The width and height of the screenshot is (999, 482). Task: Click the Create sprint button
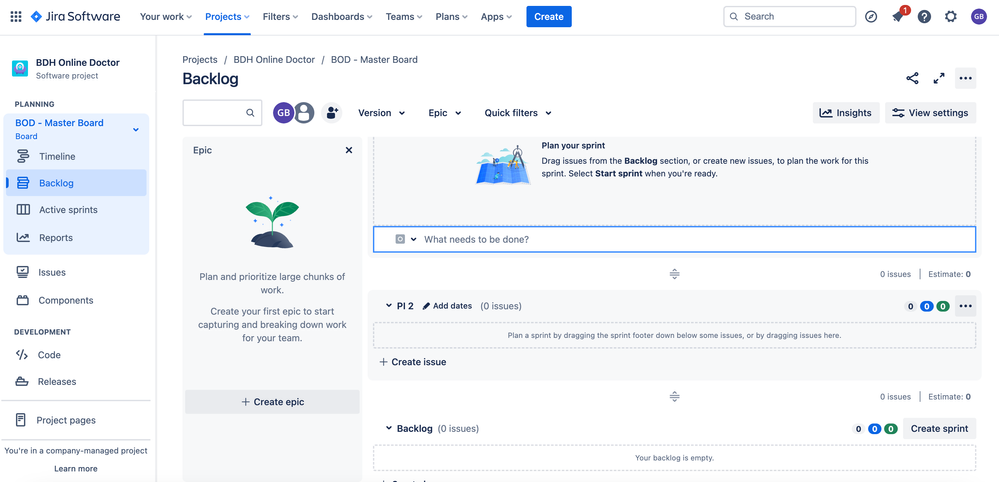pyautogui.click(x=939, y=429)
